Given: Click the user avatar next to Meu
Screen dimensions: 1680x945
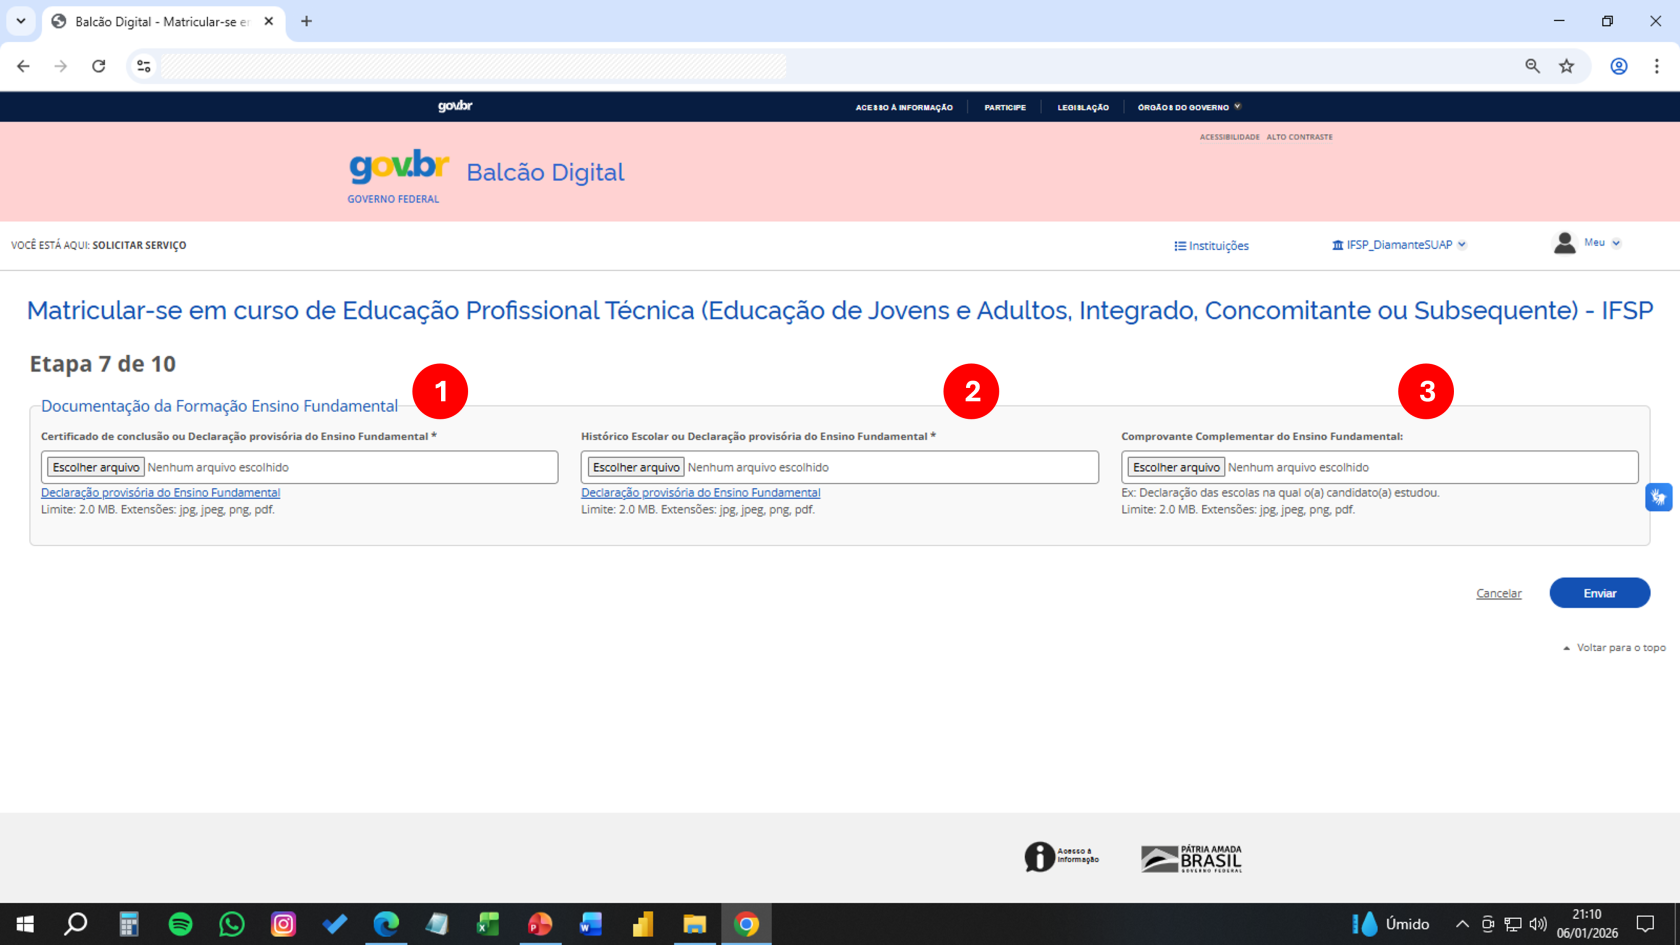Looking at the screenshot, I should tap(1564, 242).
